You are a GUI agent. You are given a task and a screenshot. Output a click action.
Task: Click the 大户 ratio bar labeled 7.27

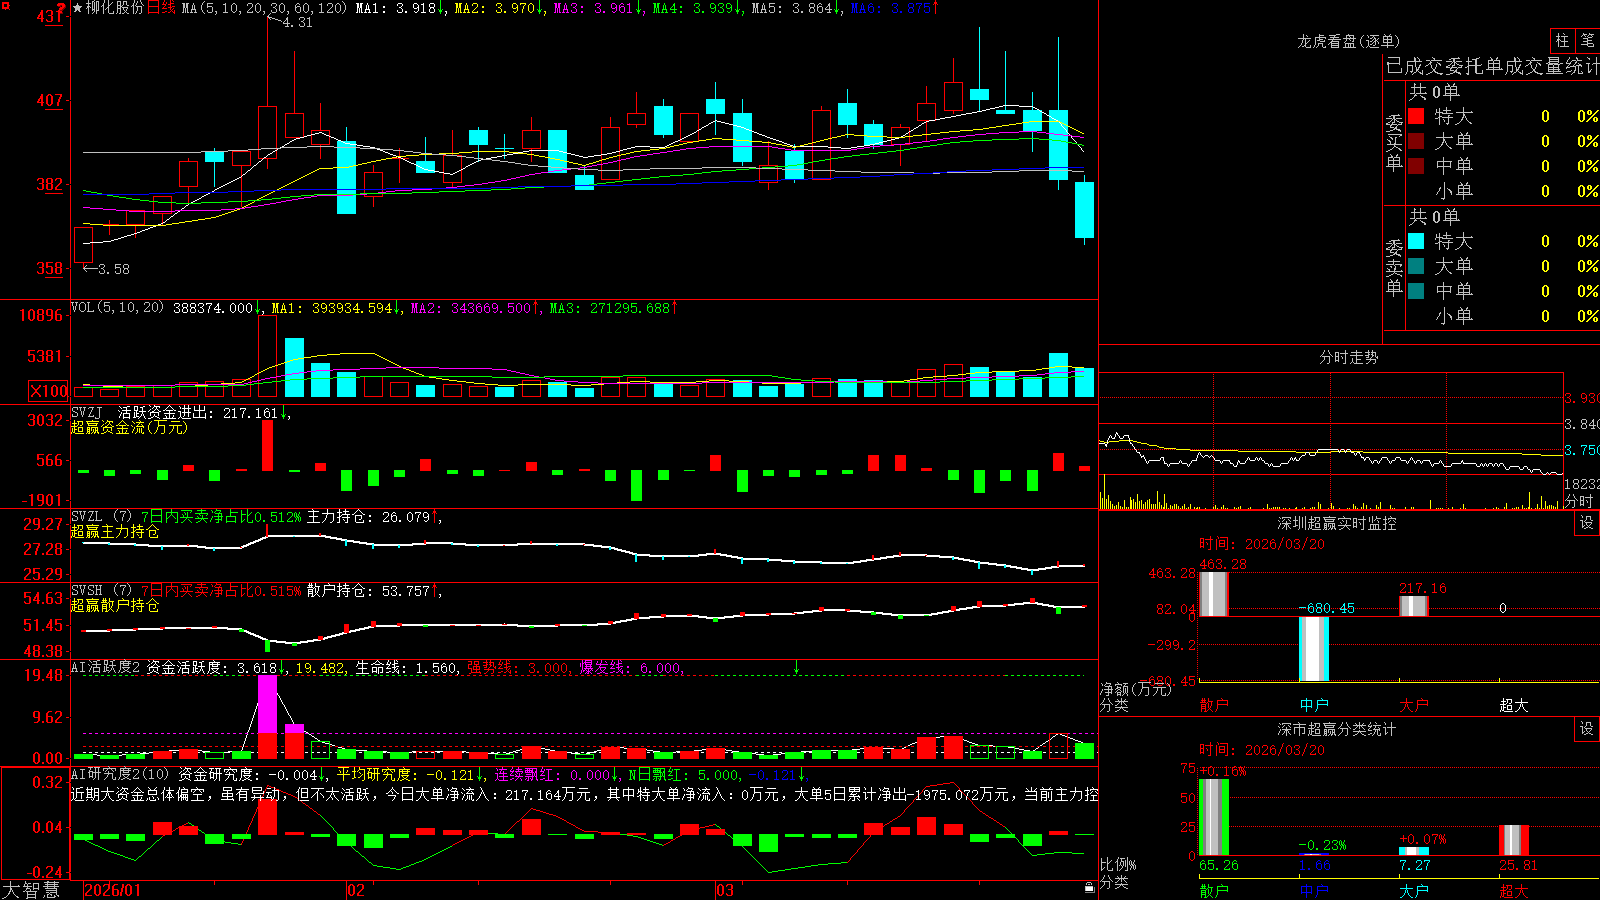pos(1414,851)
